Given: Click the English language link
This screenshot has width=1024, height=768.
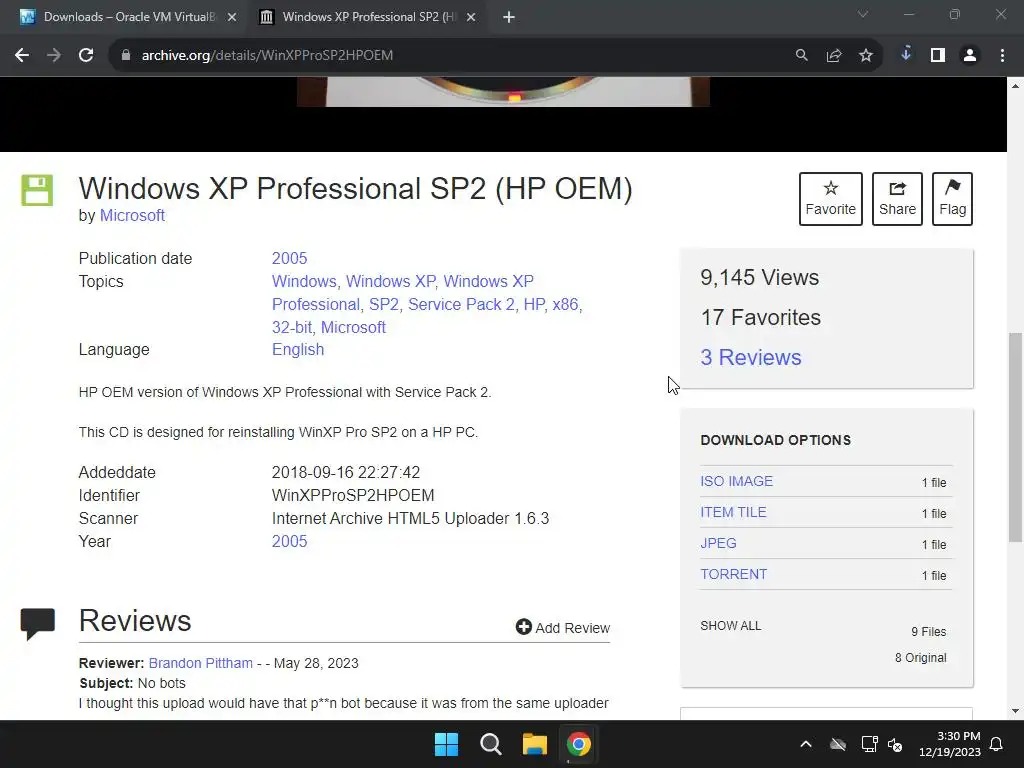Looking at the screenshot, I should [298, 349].
